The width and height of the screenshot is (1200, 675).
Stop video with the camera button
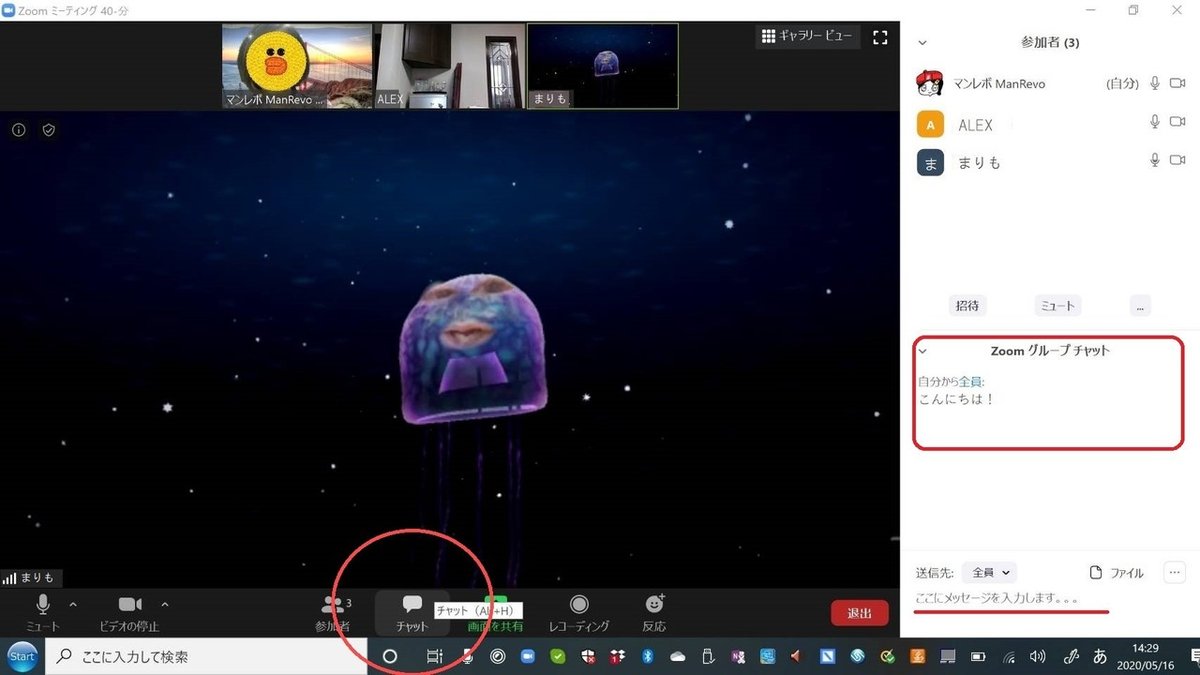[x=130, y=611]
